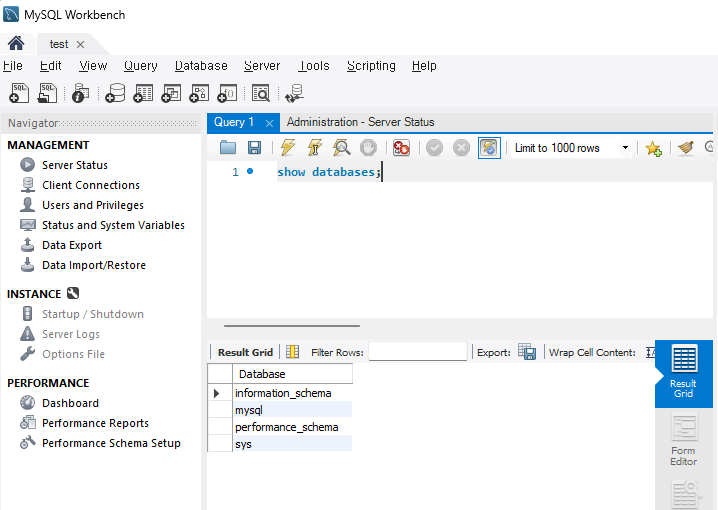Switch to the Form Editor view

pos(684,440)
